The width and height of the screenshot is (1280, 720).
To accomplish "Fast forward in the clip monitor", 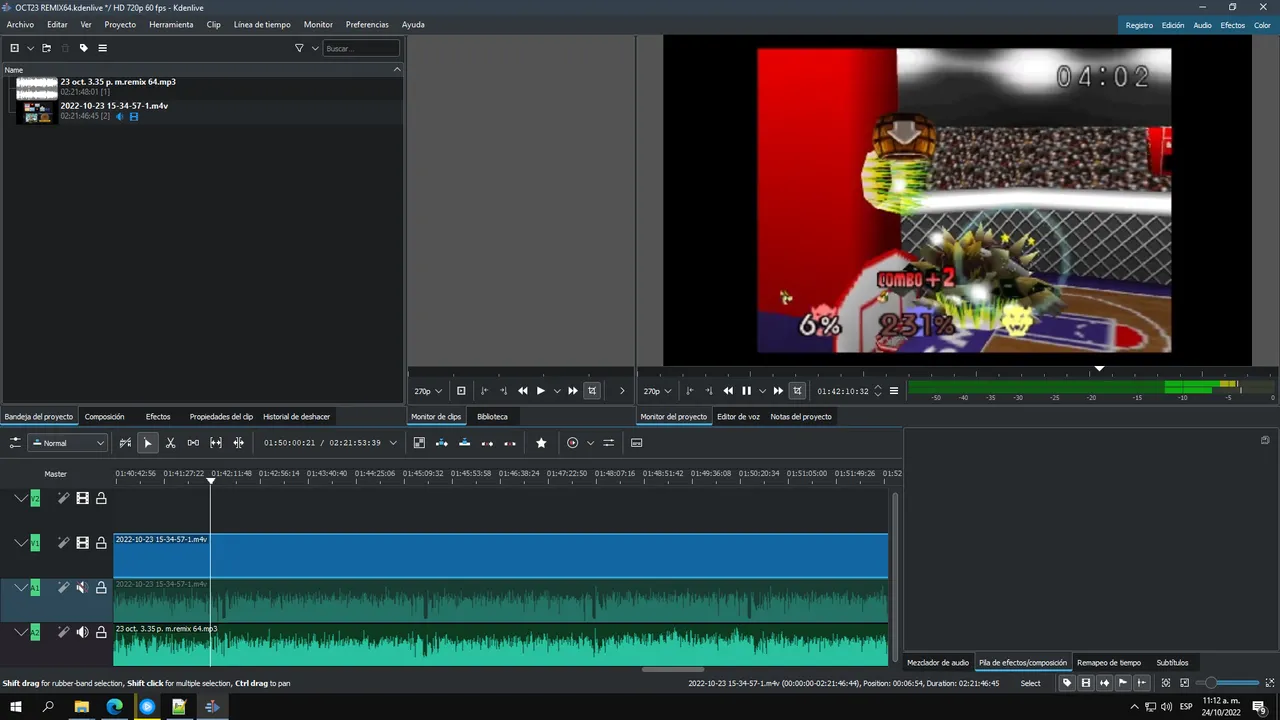I will (x=573, y=391).
